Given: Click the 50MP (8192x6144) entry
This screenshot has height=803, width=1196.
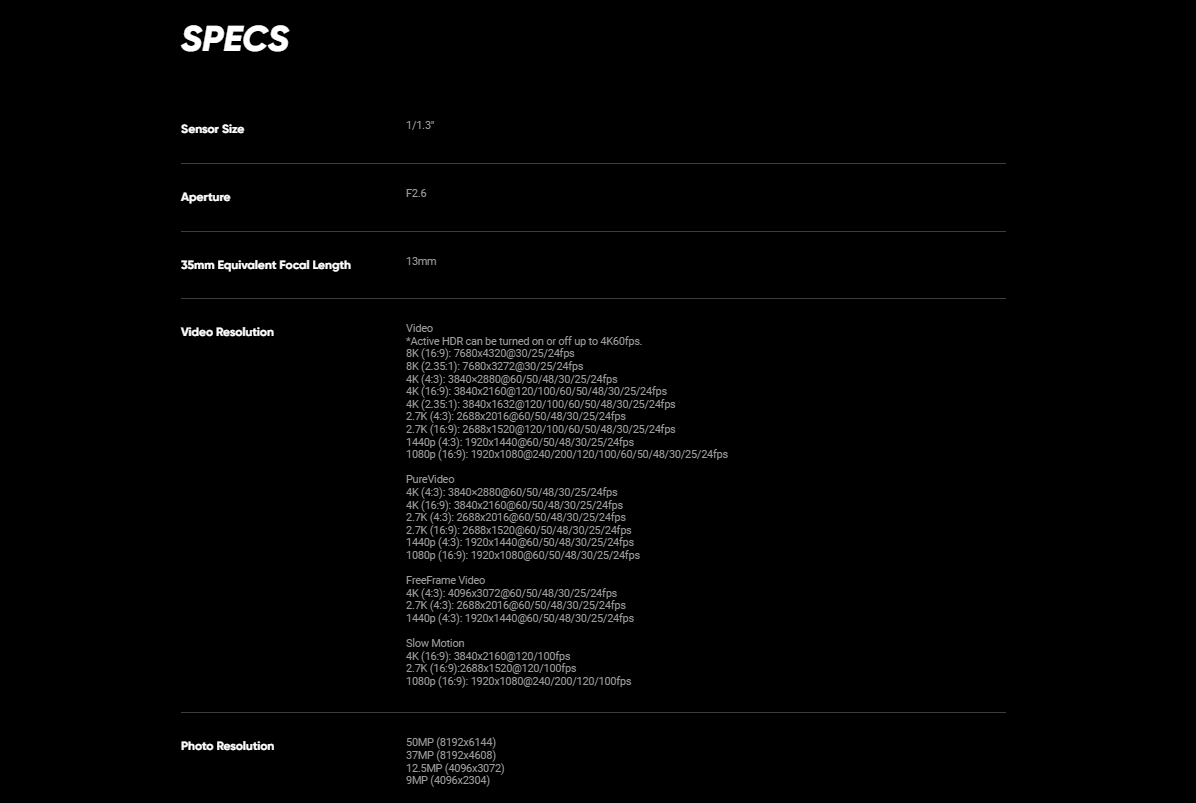Looking at the screenshot, I should click(x=451, y=742).
